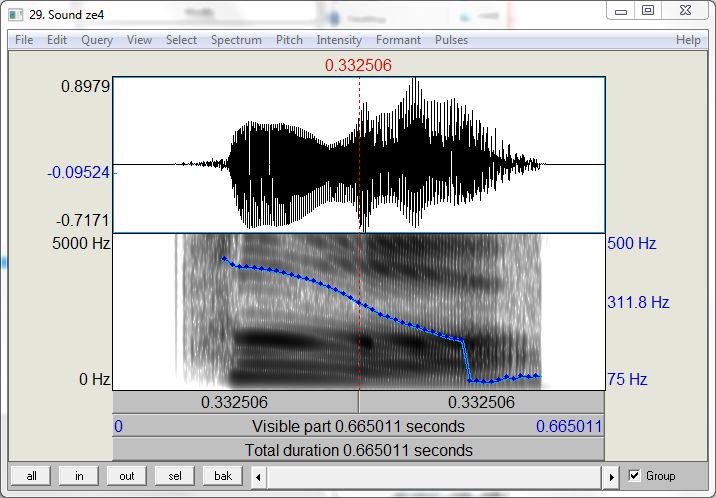The image size is (716, 498).
Task: Click the 'out' zoom button
Action: click(126, 476)
